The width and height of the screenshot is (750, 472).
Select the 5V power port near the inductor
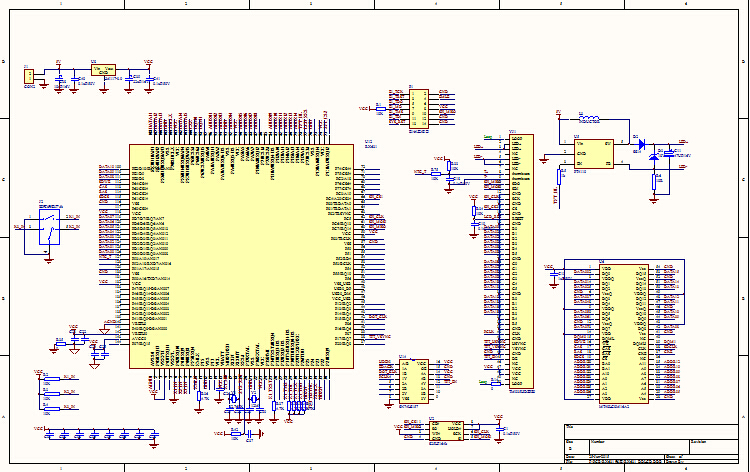click(x=558, y=113)
